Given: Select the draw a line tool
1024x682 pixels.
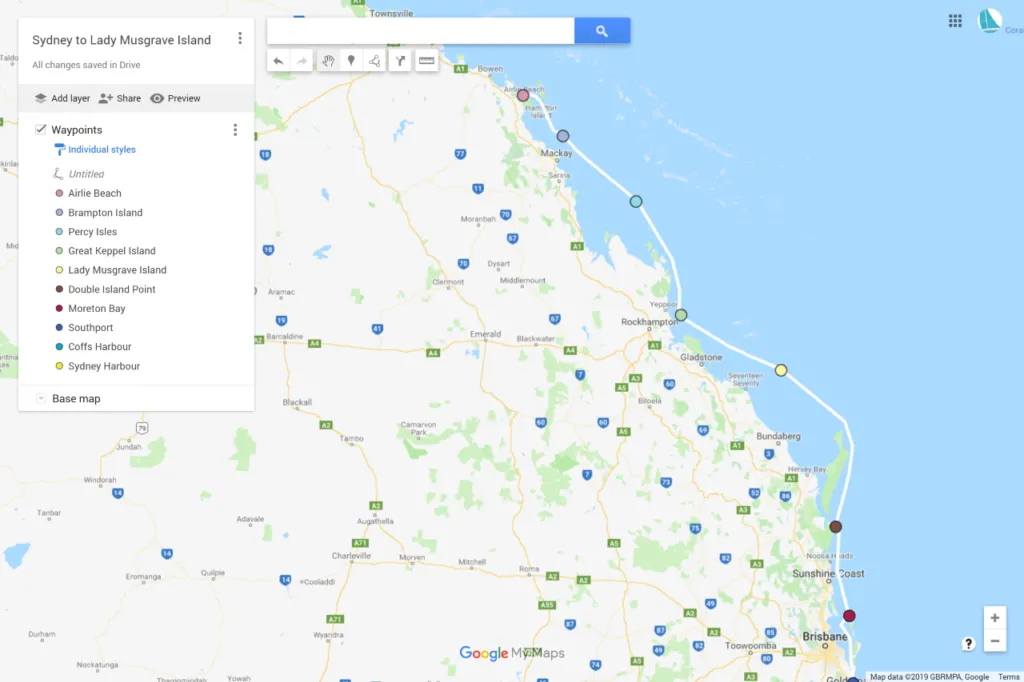Looking at the screenshot, I should (374, 61).
